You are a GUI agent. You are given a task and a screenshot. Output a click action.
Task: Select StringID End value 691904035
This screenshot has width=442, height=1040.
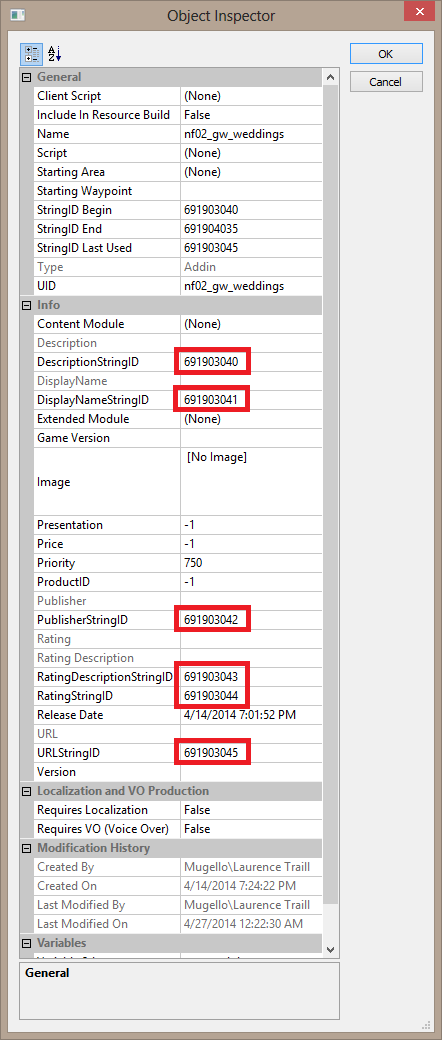coord(251,229)
